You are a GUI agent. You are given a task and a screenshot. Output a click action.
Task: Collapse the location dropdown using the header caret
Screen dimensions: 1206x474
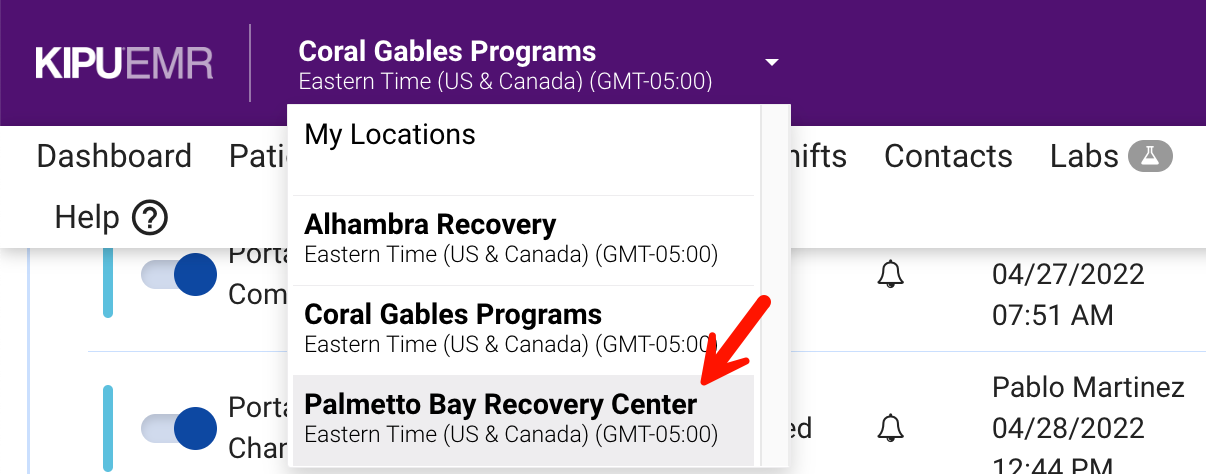click(771, 63)
